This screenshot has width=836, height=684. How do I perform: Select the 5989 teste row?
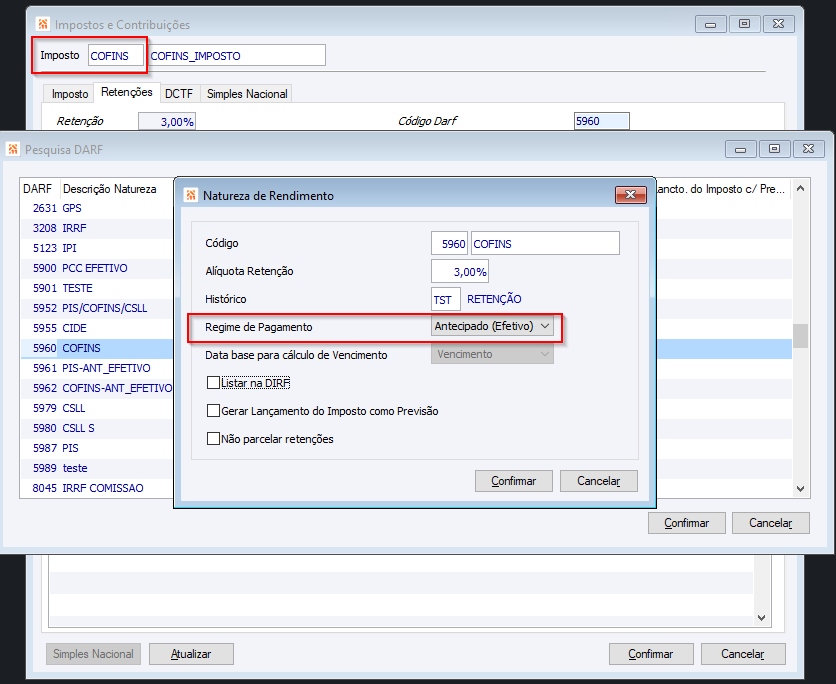(97, 468)
